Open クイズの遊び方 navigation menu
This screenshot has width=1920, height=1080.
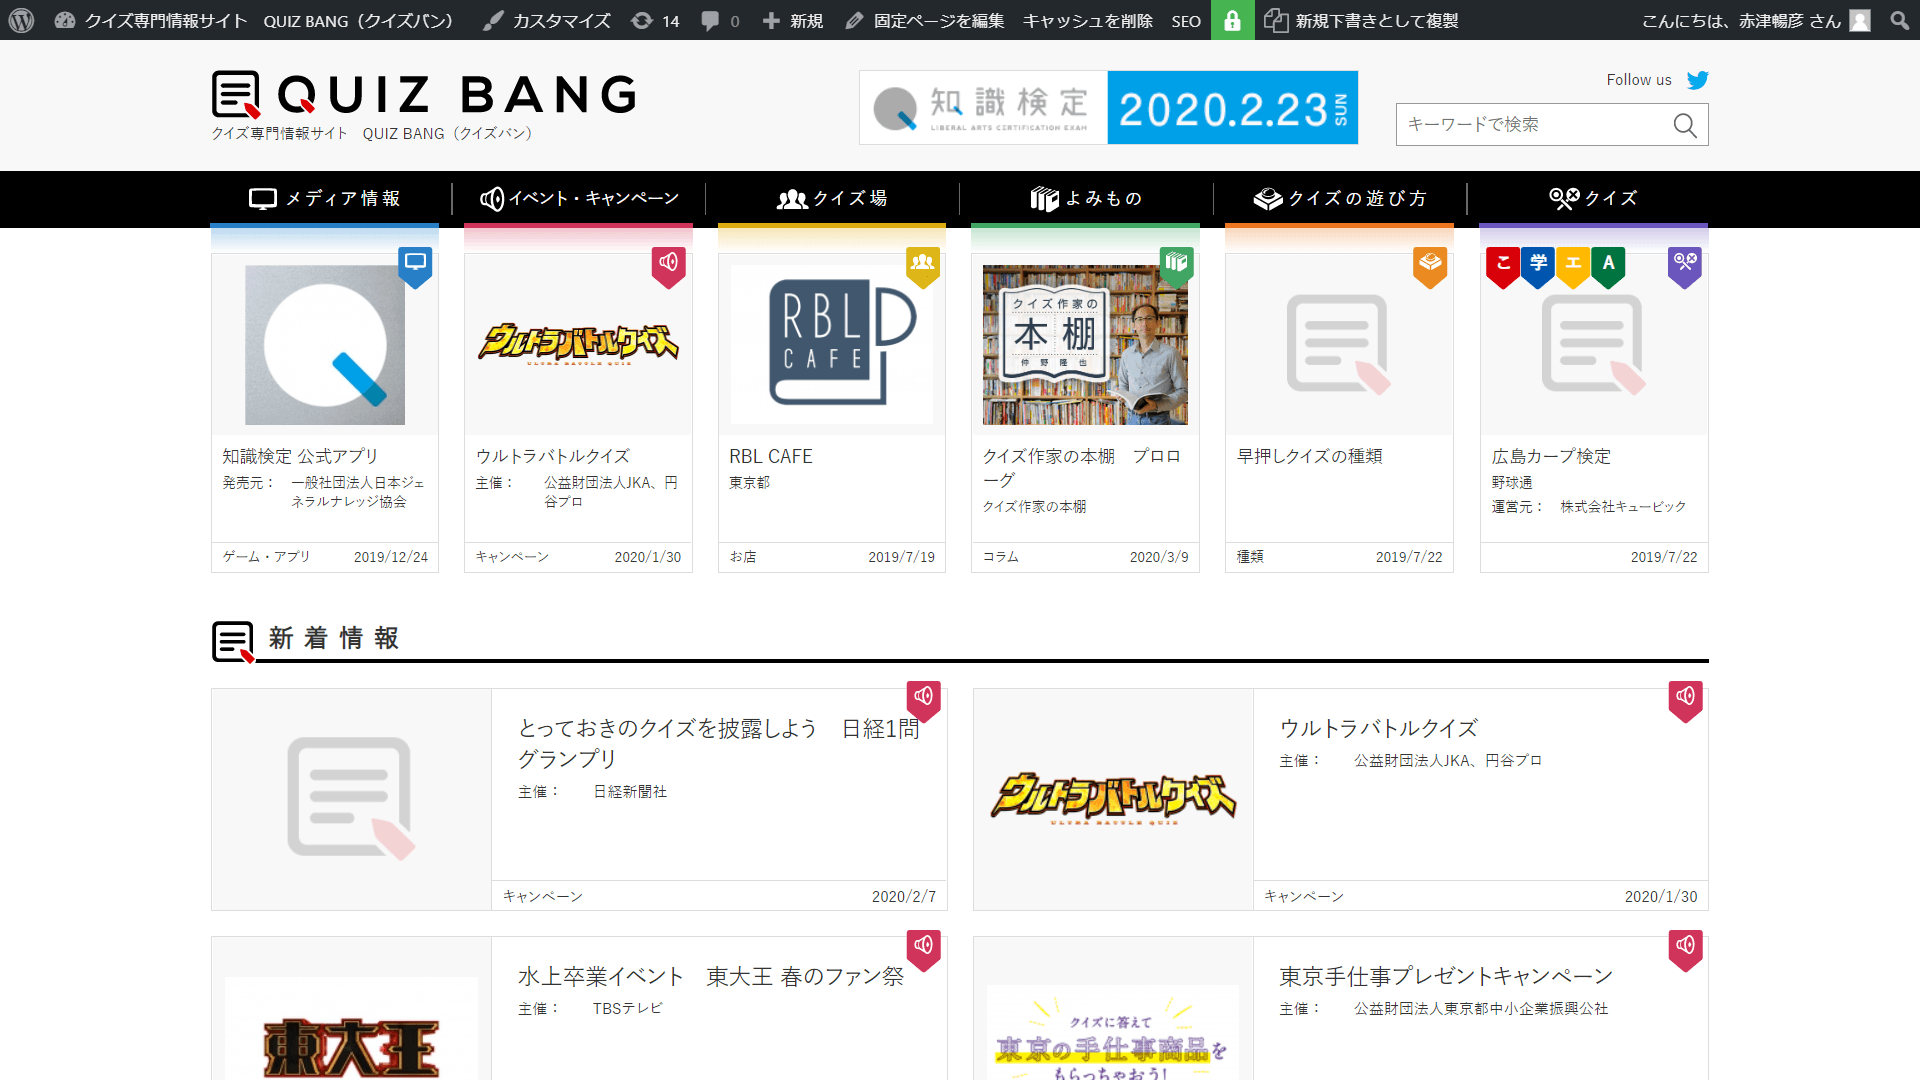coord(1340,198)
